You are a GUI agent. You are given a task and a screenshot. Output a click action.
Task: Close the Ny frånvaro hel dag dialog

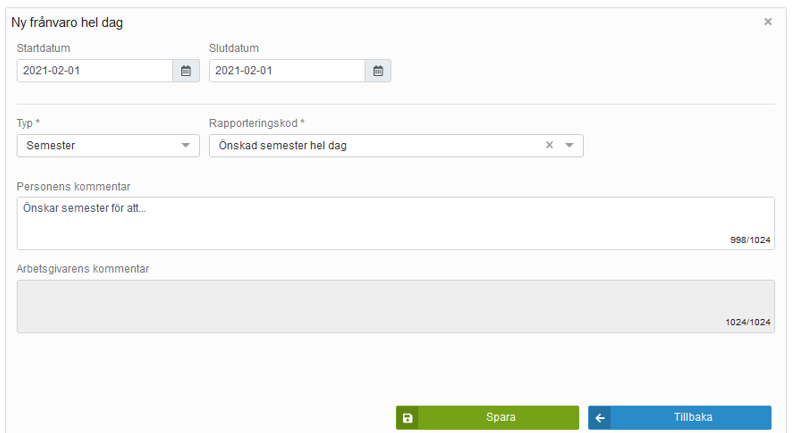[768, 22]
